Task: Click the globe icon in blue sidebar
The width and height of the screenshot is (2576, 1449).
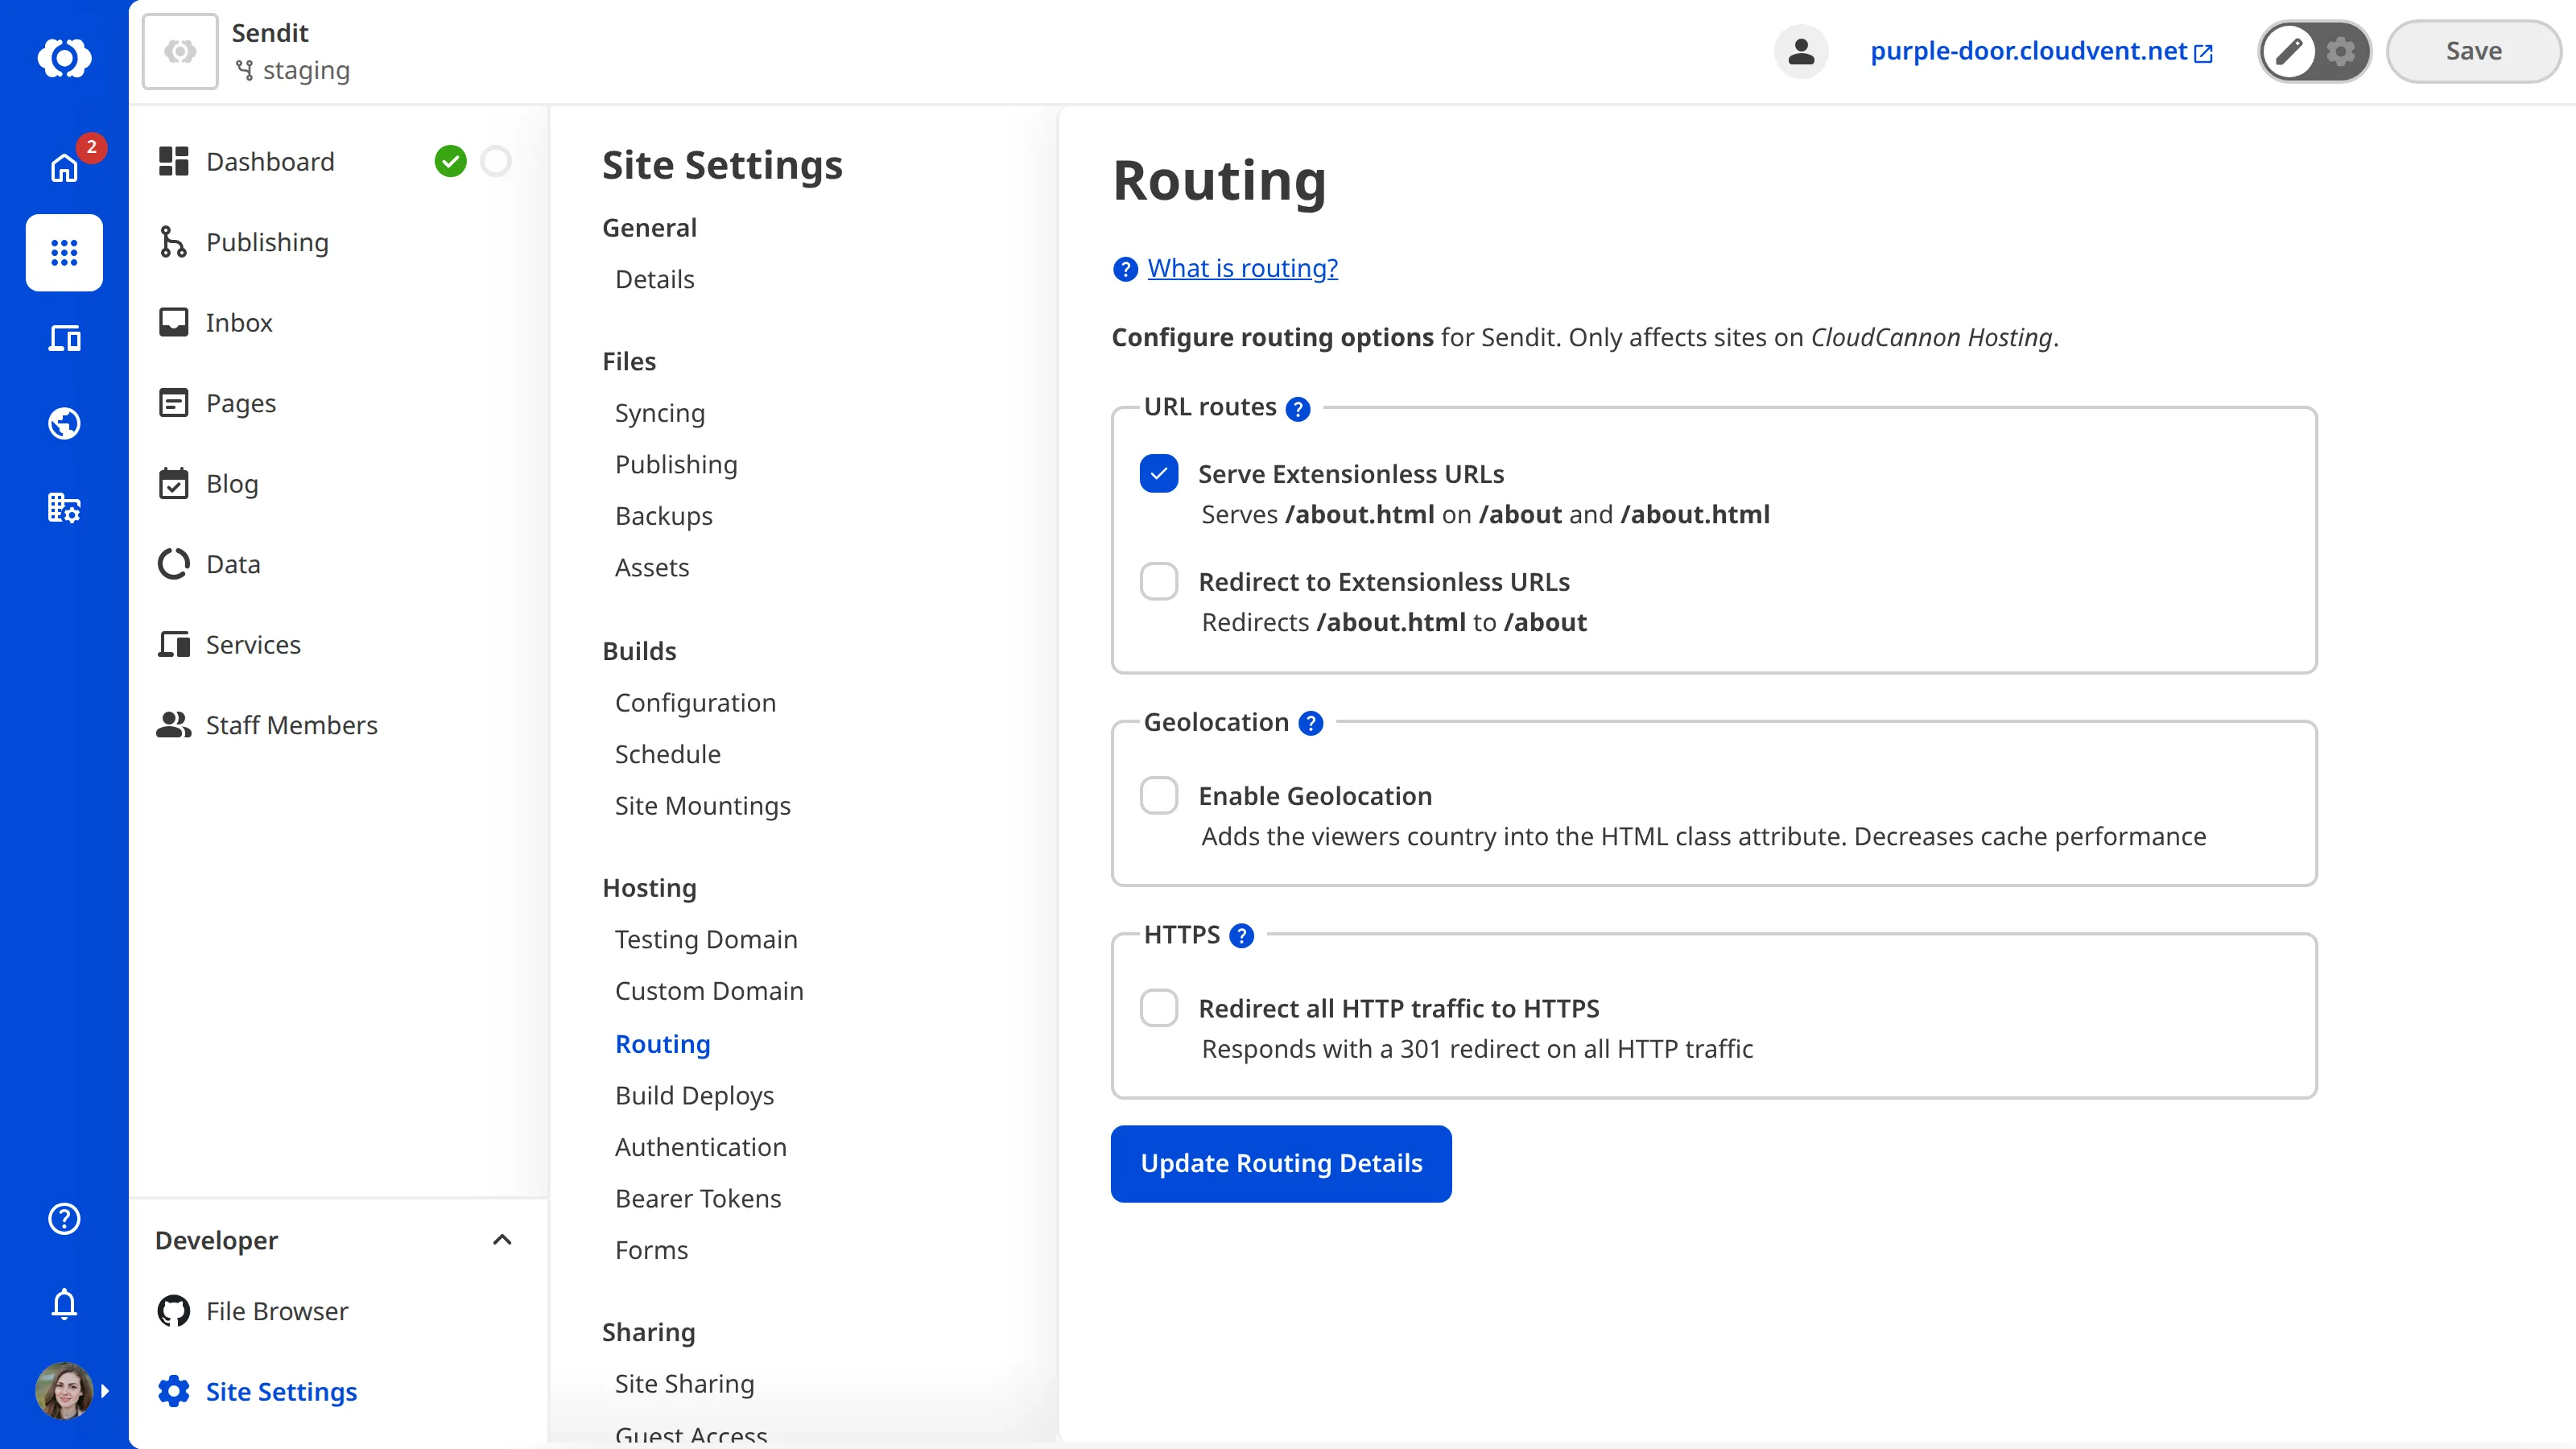Action: (64, 423)
